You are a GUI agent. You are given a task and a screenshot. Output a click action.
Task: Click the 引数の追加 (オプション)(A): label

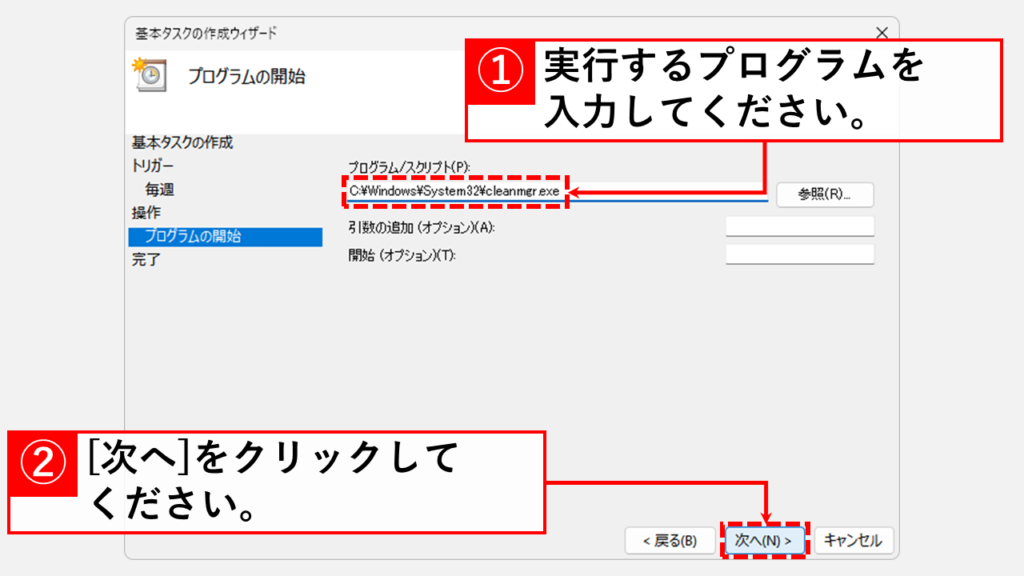[x=421, y=227]
